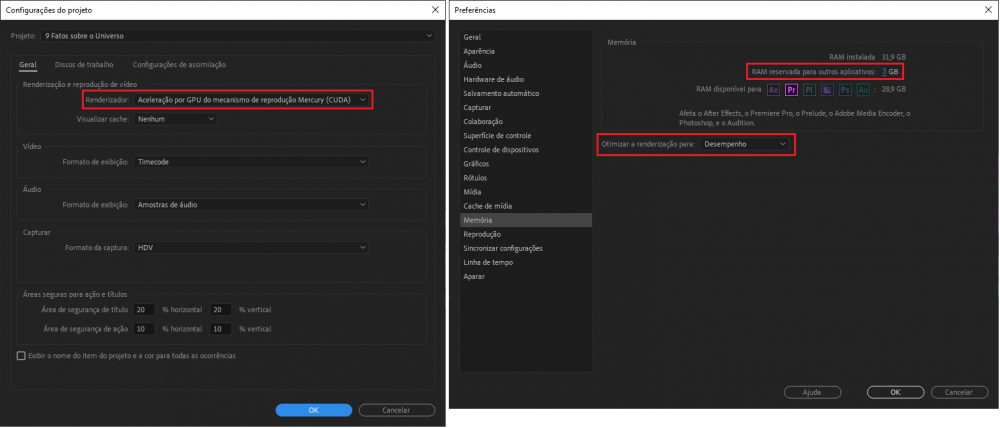
Task: Close the Preferências dialog window
Action: pos(986,9)
